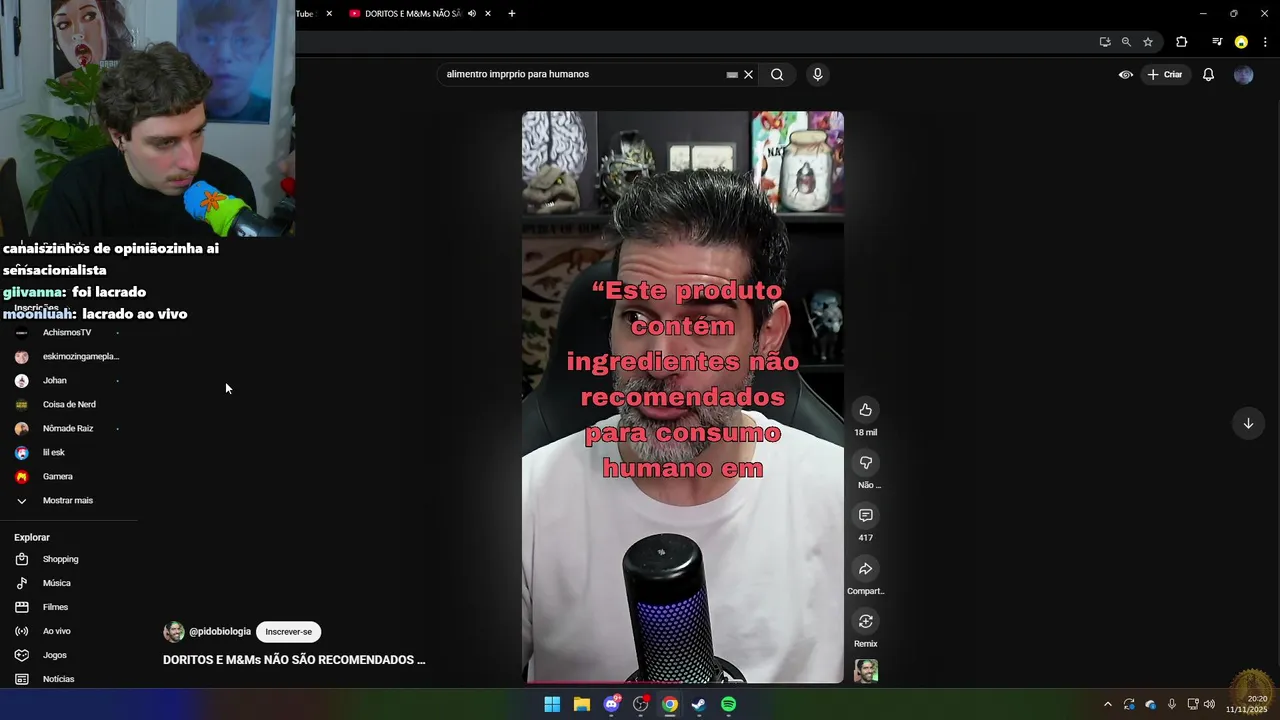Open AchismosTV subscription
The height and width of the screenshot is (720, 1280).
[68, 333]
